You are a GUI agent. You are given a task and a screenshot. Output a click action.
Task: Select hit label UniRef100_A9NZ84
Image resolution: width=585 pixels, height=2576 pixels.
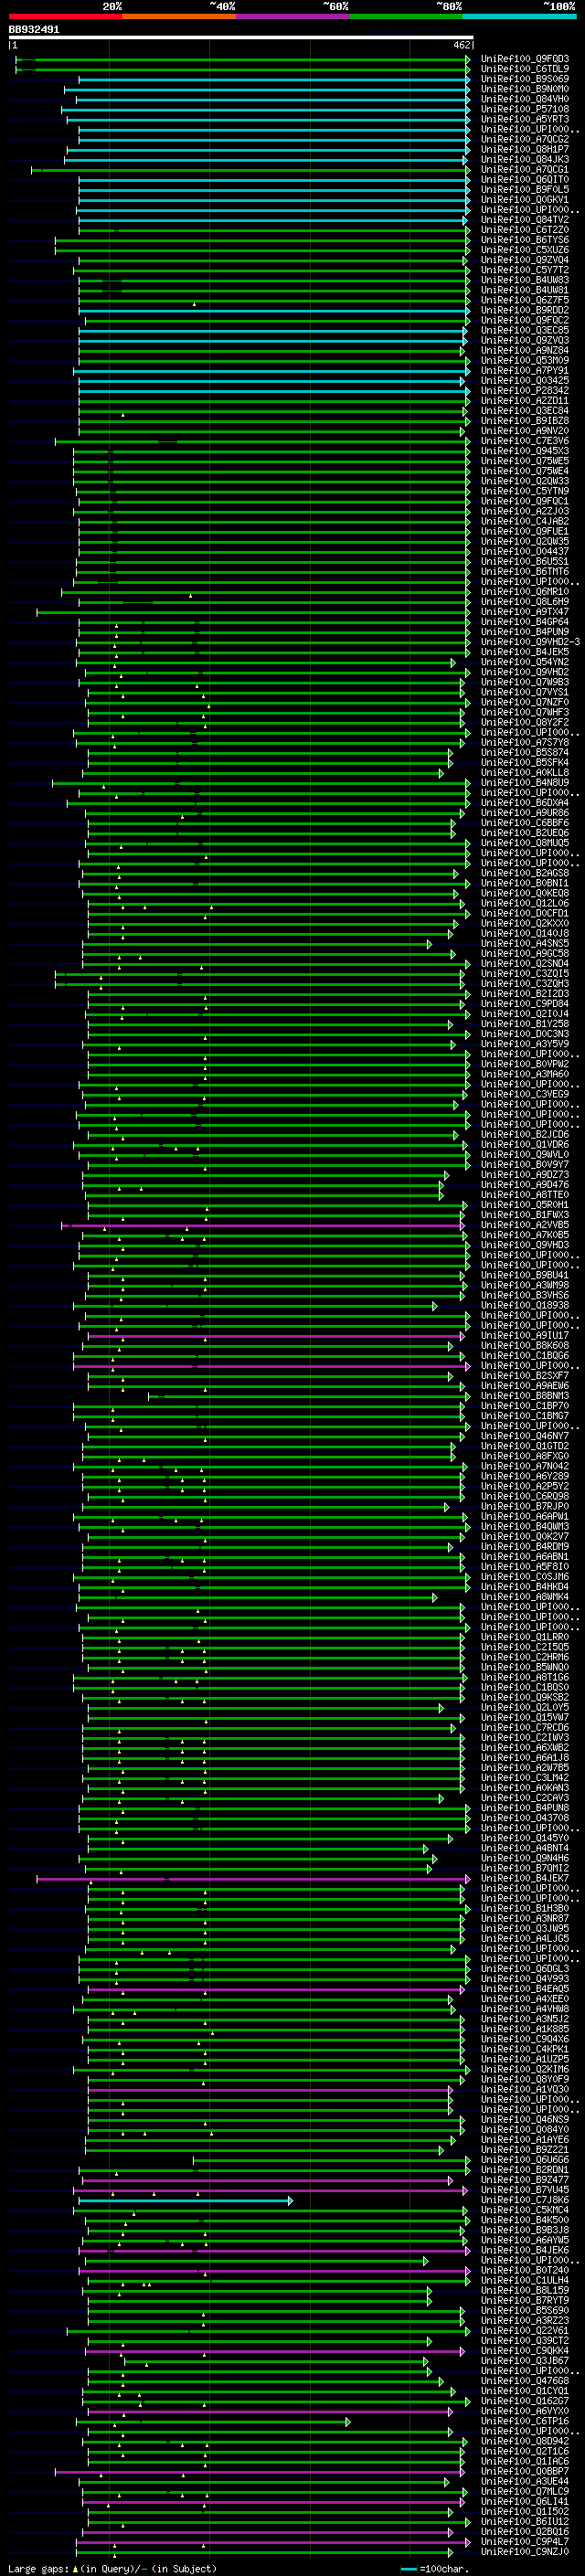click(525, 351)
